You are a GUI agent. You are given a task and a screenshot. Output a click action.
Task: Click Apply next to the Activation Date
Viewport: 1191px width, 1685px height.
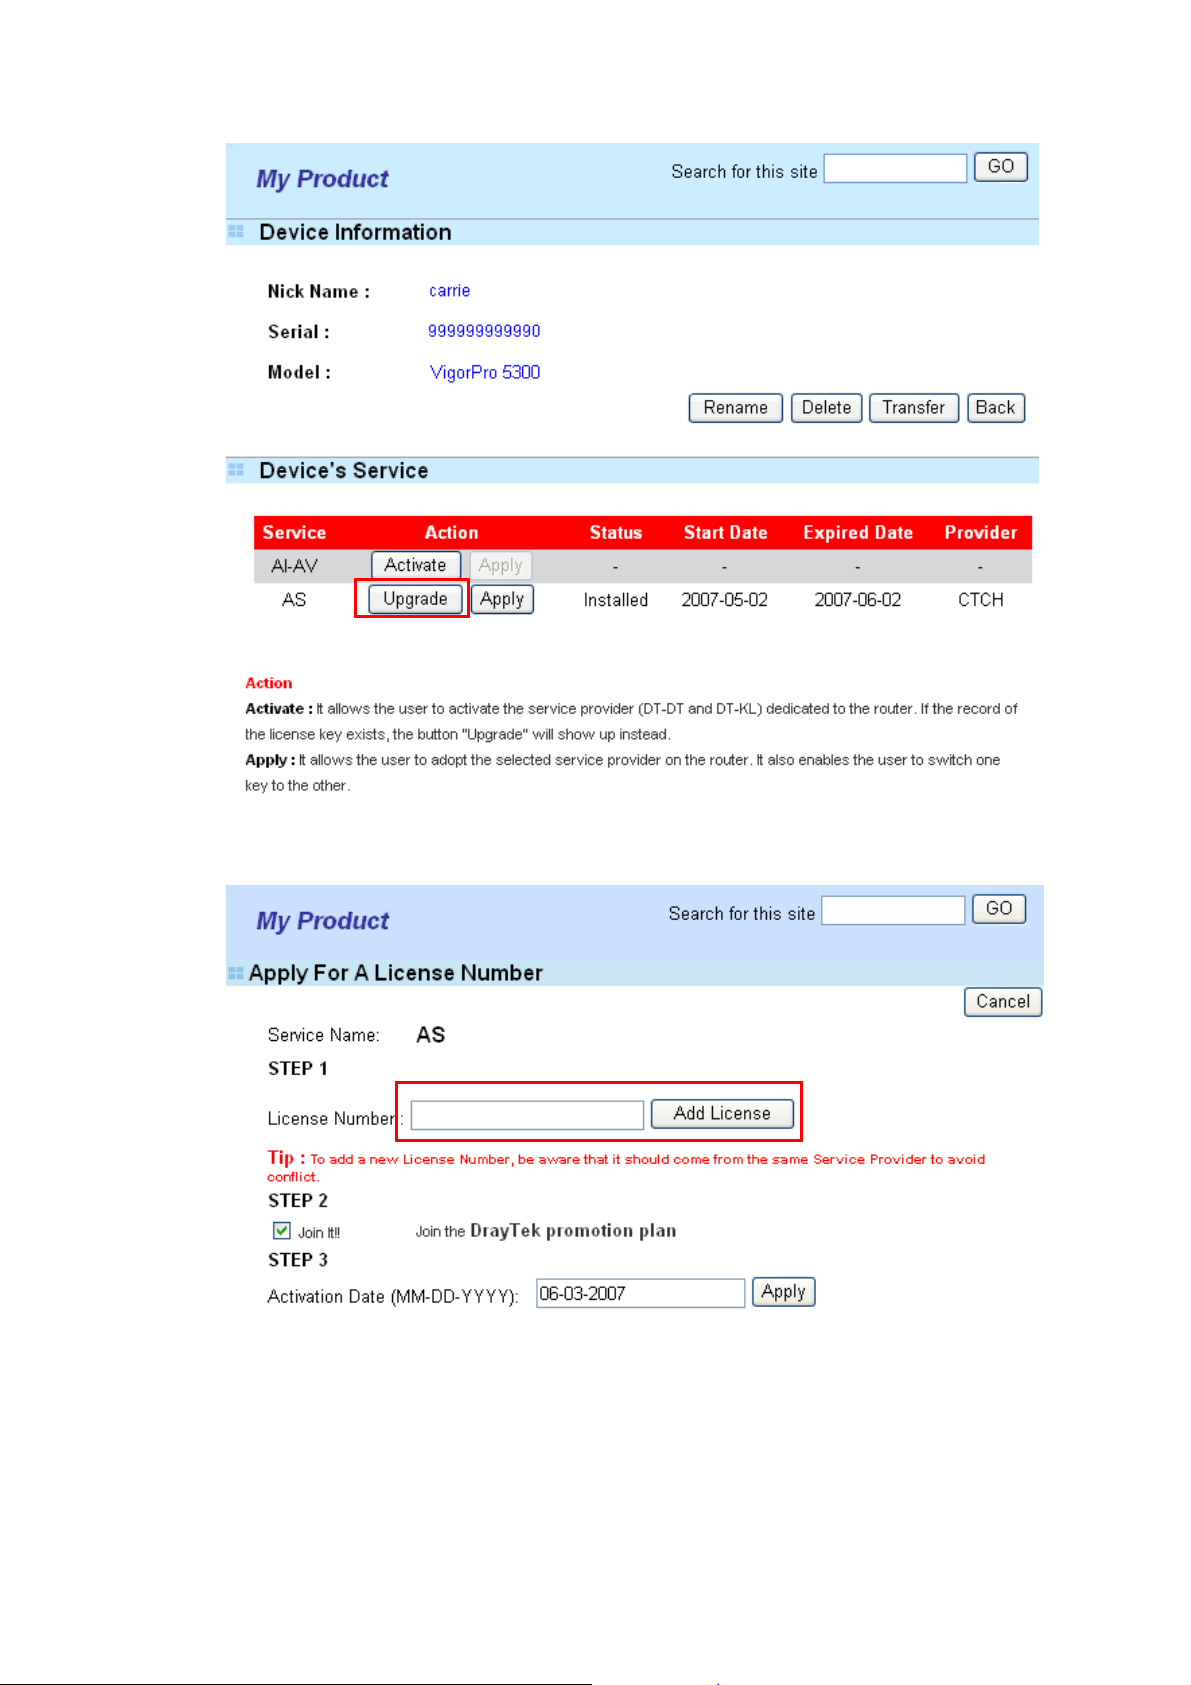pyautogui.click(x=783, y=1292)
